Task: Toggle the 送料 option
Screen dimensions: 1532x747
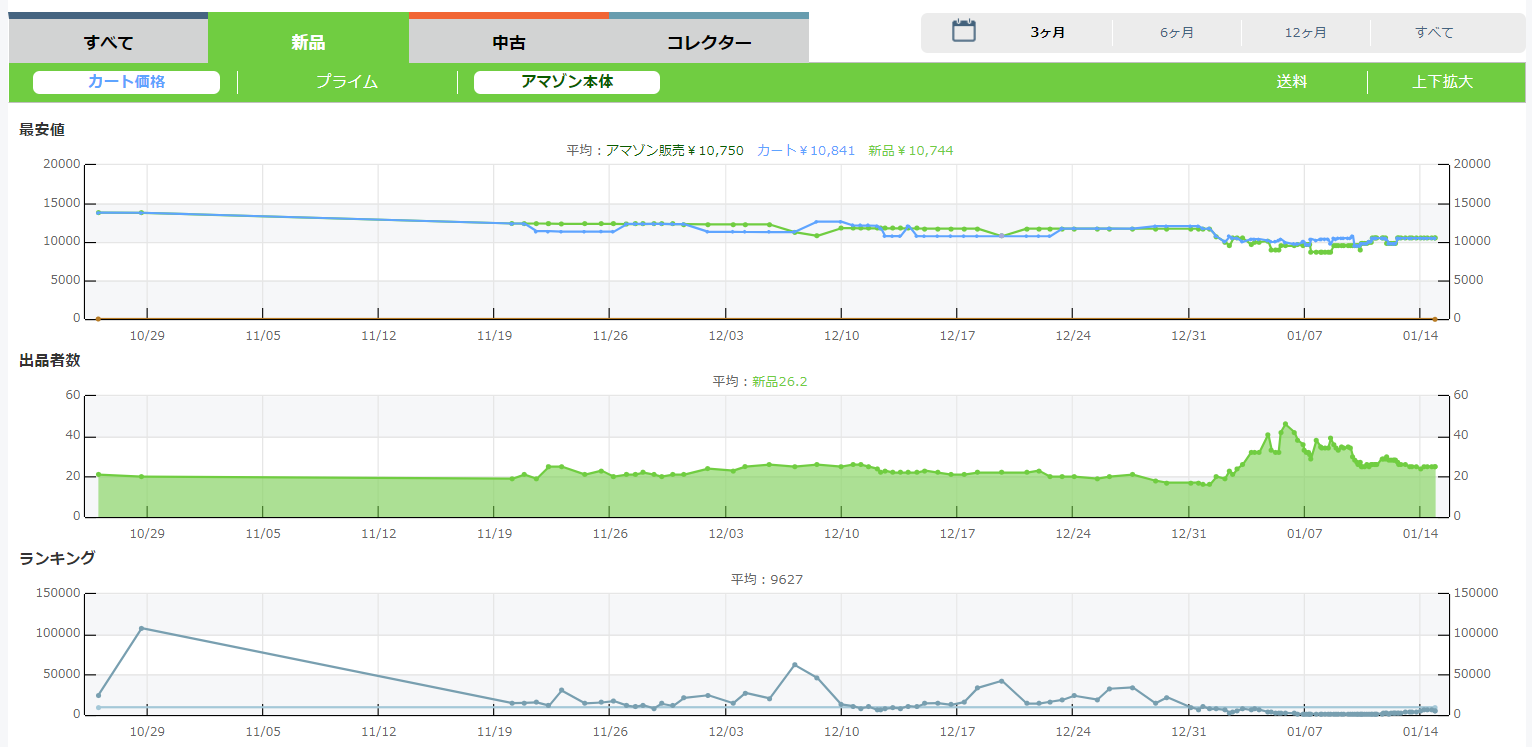Action: point(1291,82)
